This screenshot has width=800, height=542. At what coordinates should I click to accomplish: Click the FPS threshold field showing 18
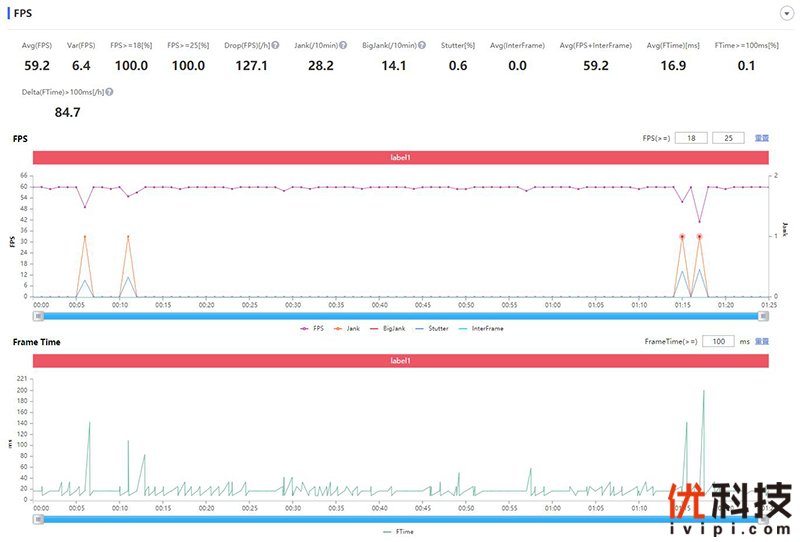691,138
